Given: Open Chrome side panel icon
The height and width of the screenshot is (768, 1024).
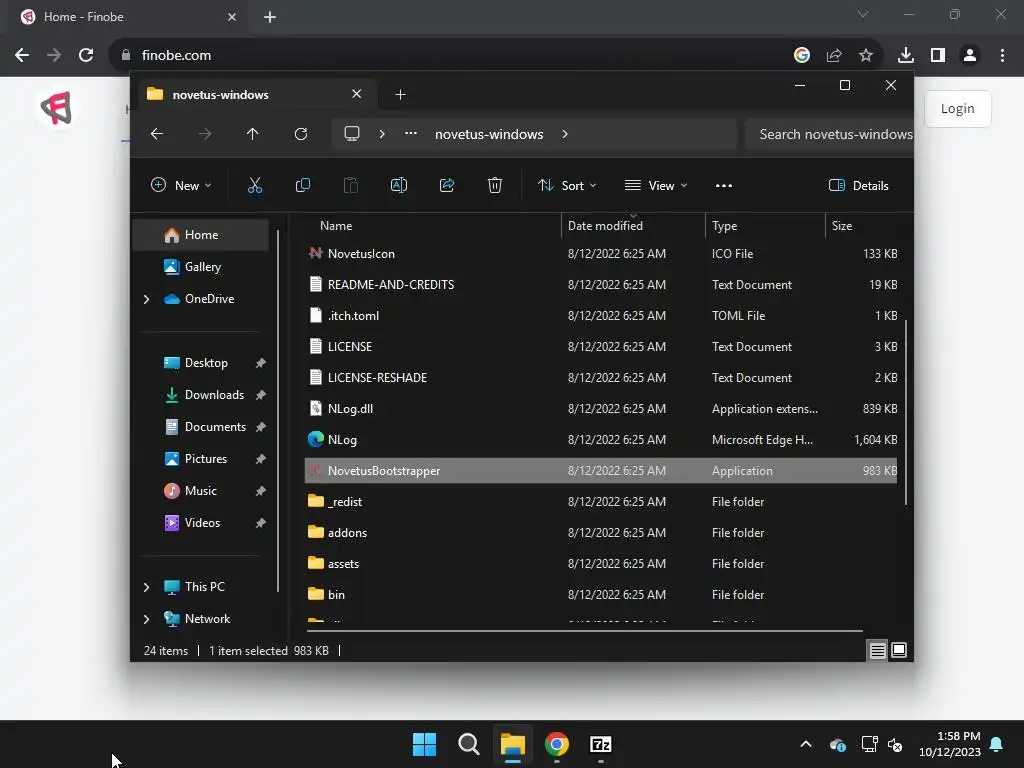Looking at the screenshot, I should (x=938, y=56).
